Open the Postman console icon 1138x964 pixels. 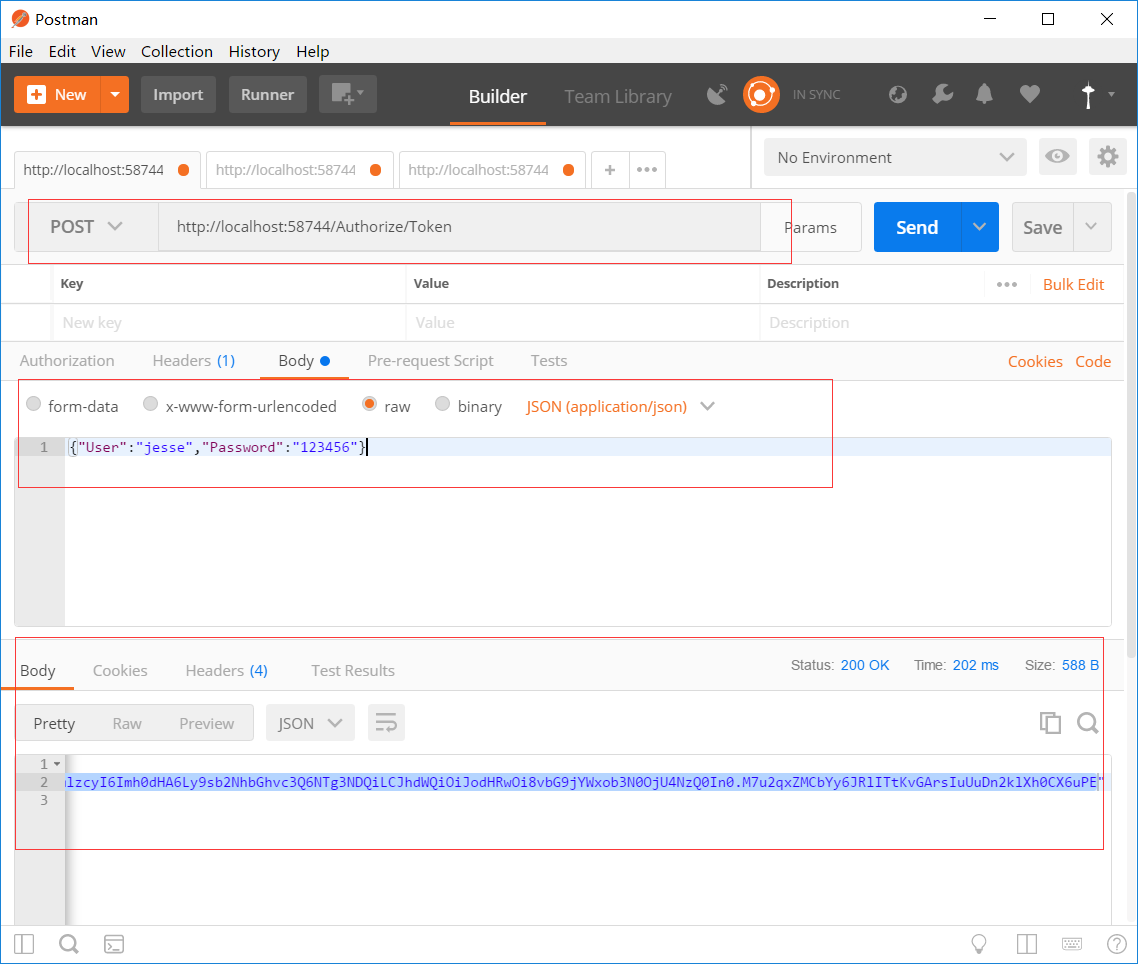click(114, 944)
